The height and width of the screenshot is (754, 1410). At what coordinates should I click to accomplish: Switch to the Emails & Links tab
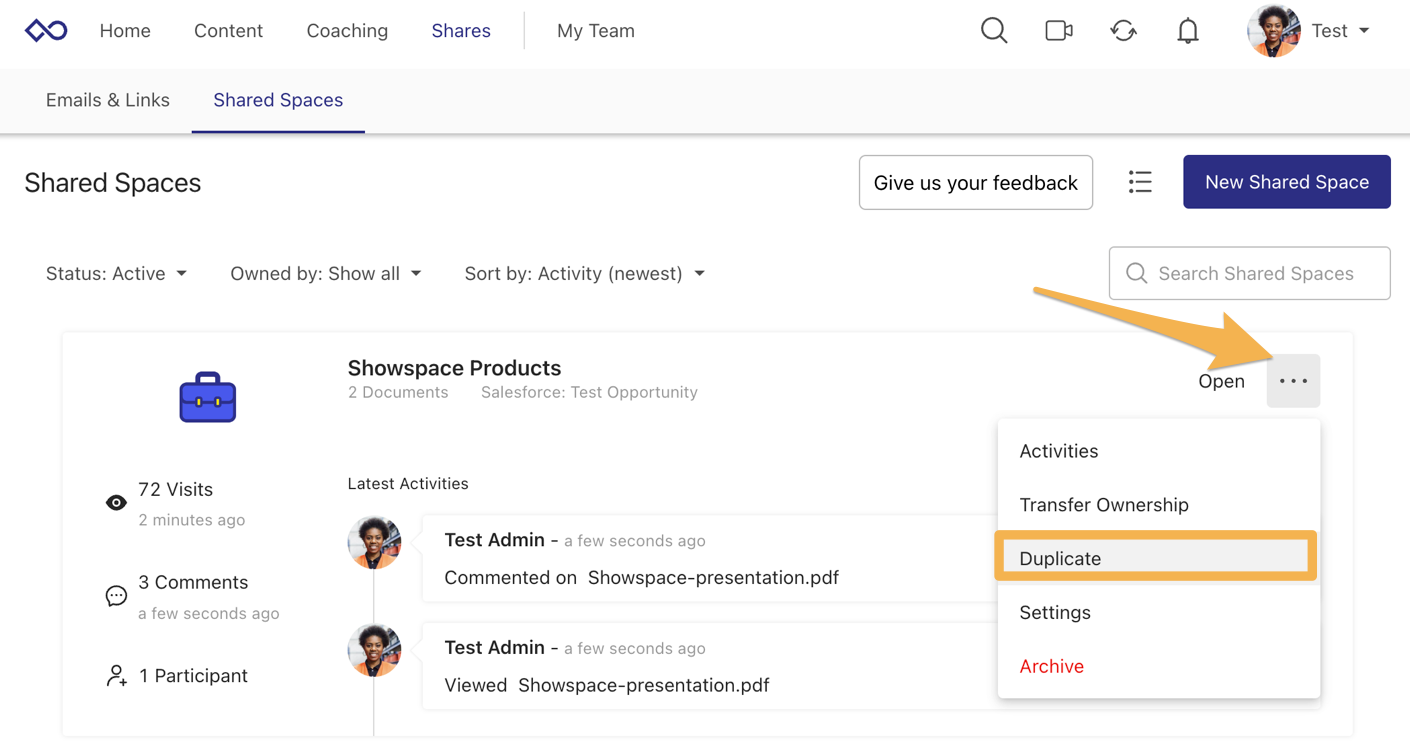(108, 100)
